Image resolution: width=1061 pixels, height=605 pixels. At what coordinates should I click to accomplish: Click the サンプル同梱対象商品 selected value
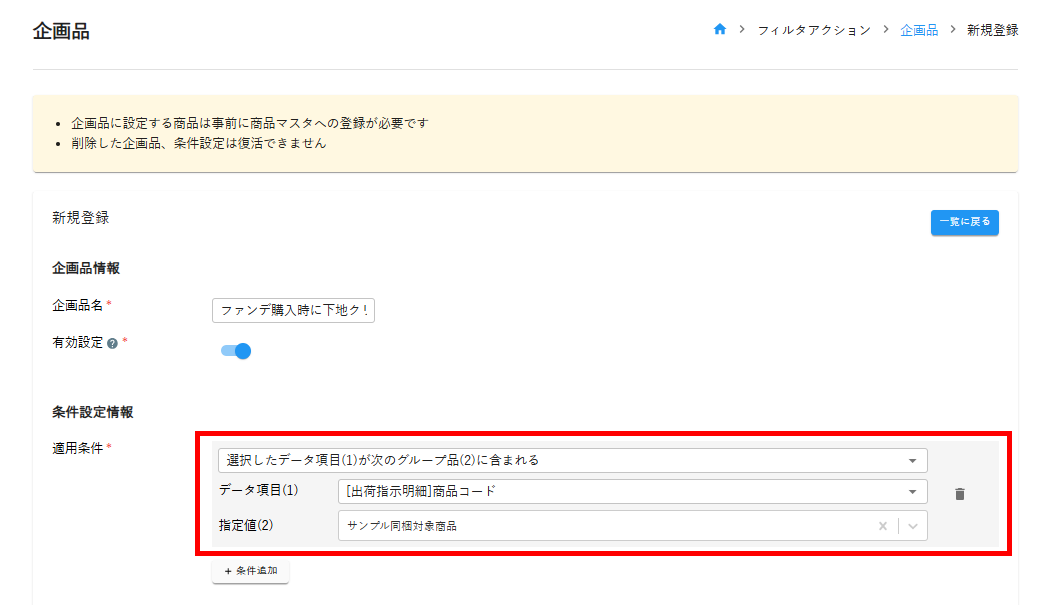coord(402,526)
